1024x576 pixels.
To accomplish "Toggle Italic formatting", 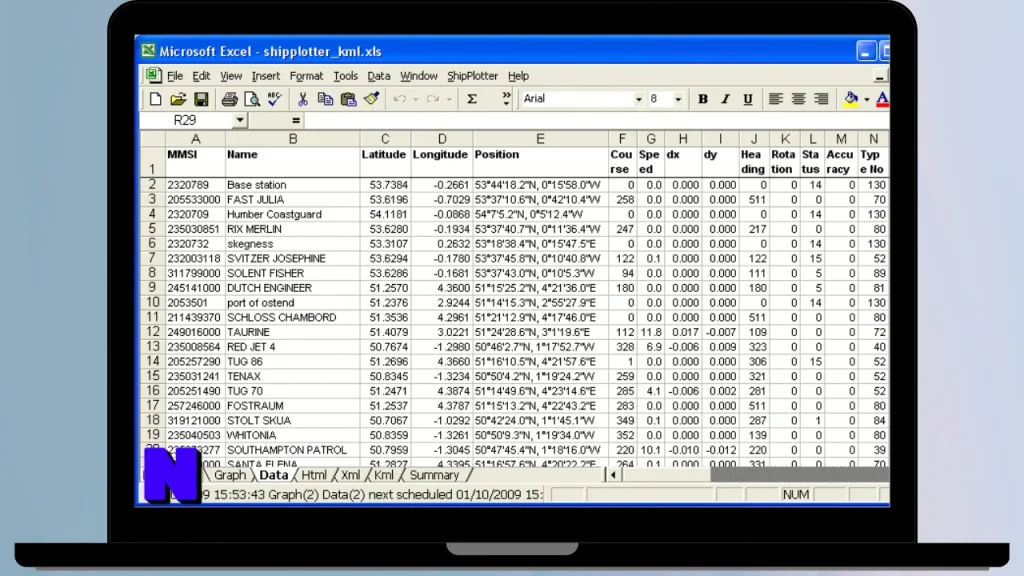I will coord(725,99).
